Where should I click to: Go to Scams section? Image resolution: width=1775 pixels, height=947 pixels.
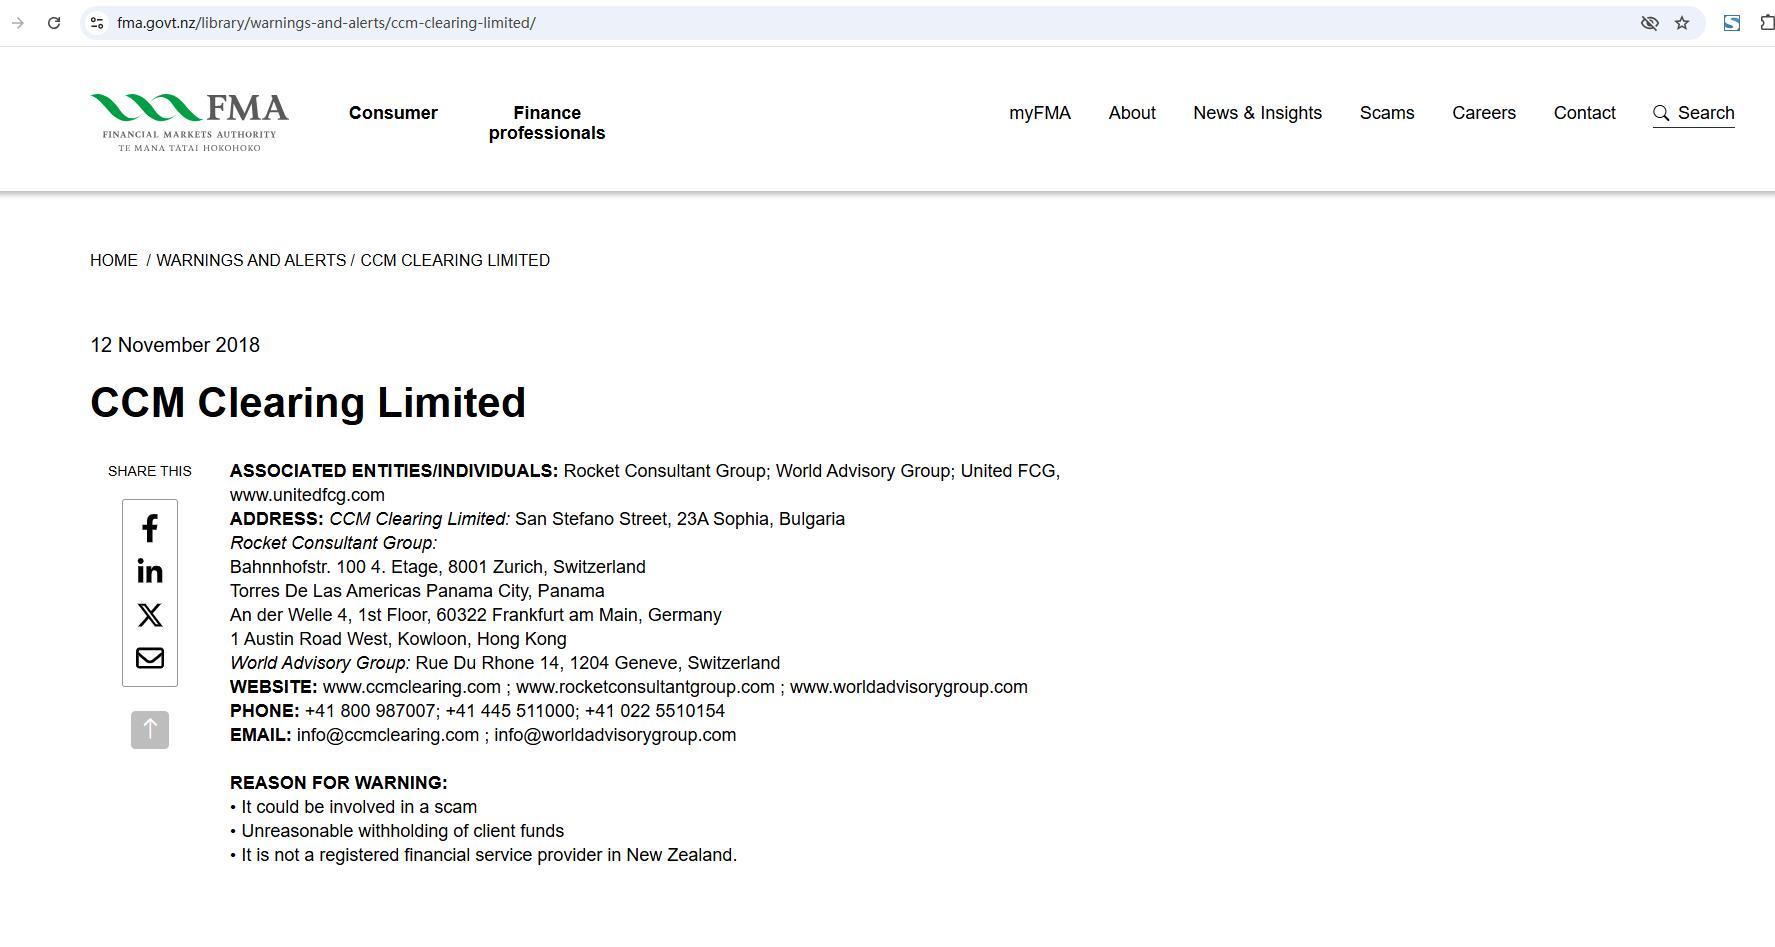(x=1387, y=113)
